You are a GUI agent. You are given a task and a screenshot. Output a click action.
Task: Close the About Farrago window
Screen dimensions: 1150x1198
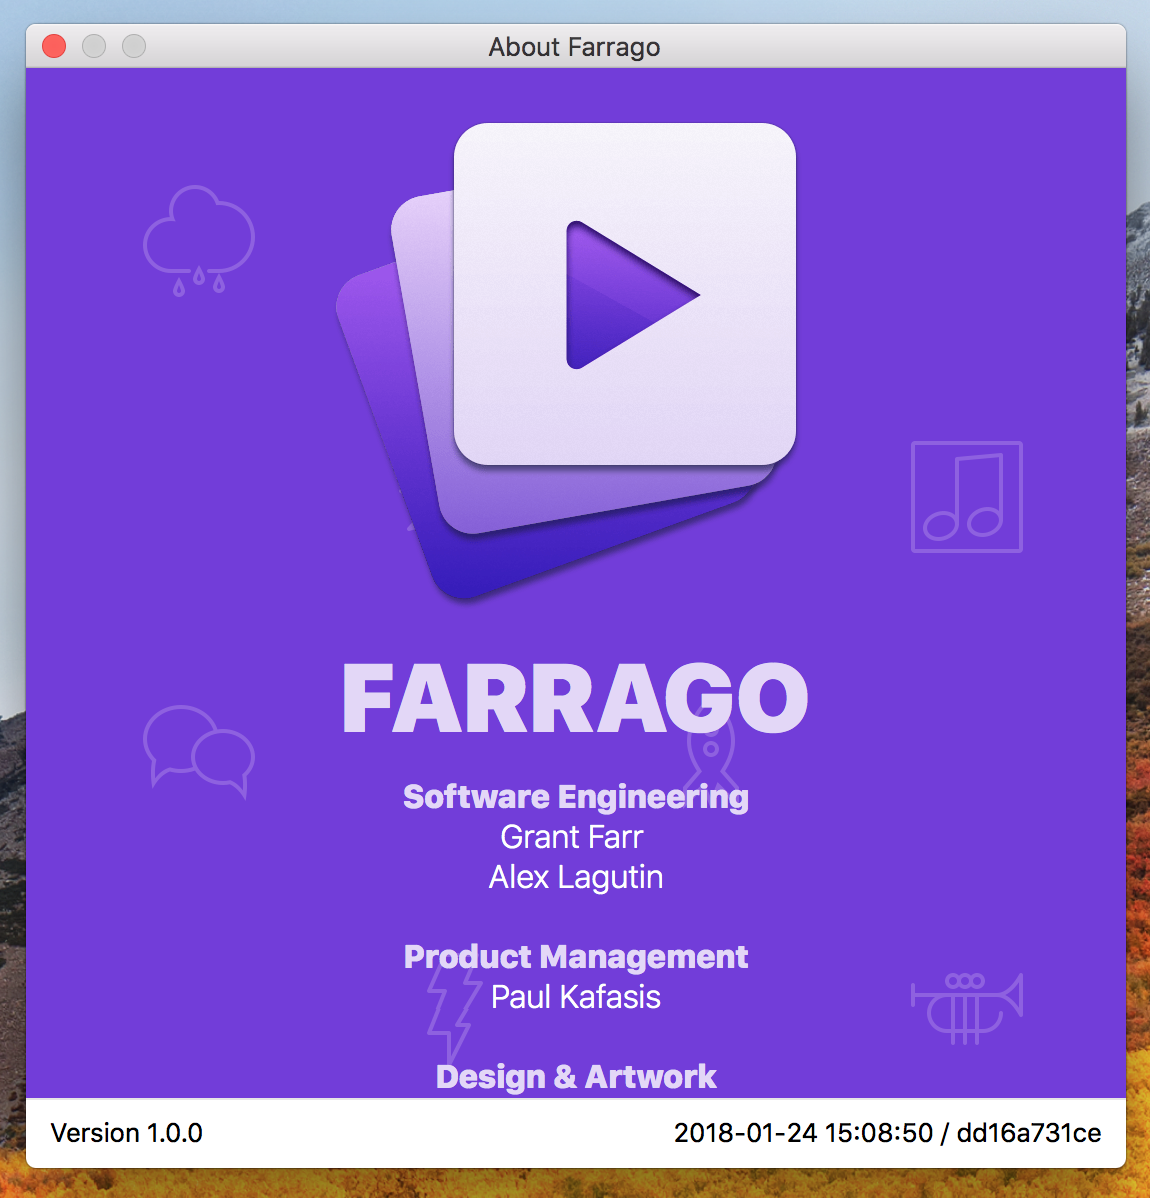pos(54,47)
